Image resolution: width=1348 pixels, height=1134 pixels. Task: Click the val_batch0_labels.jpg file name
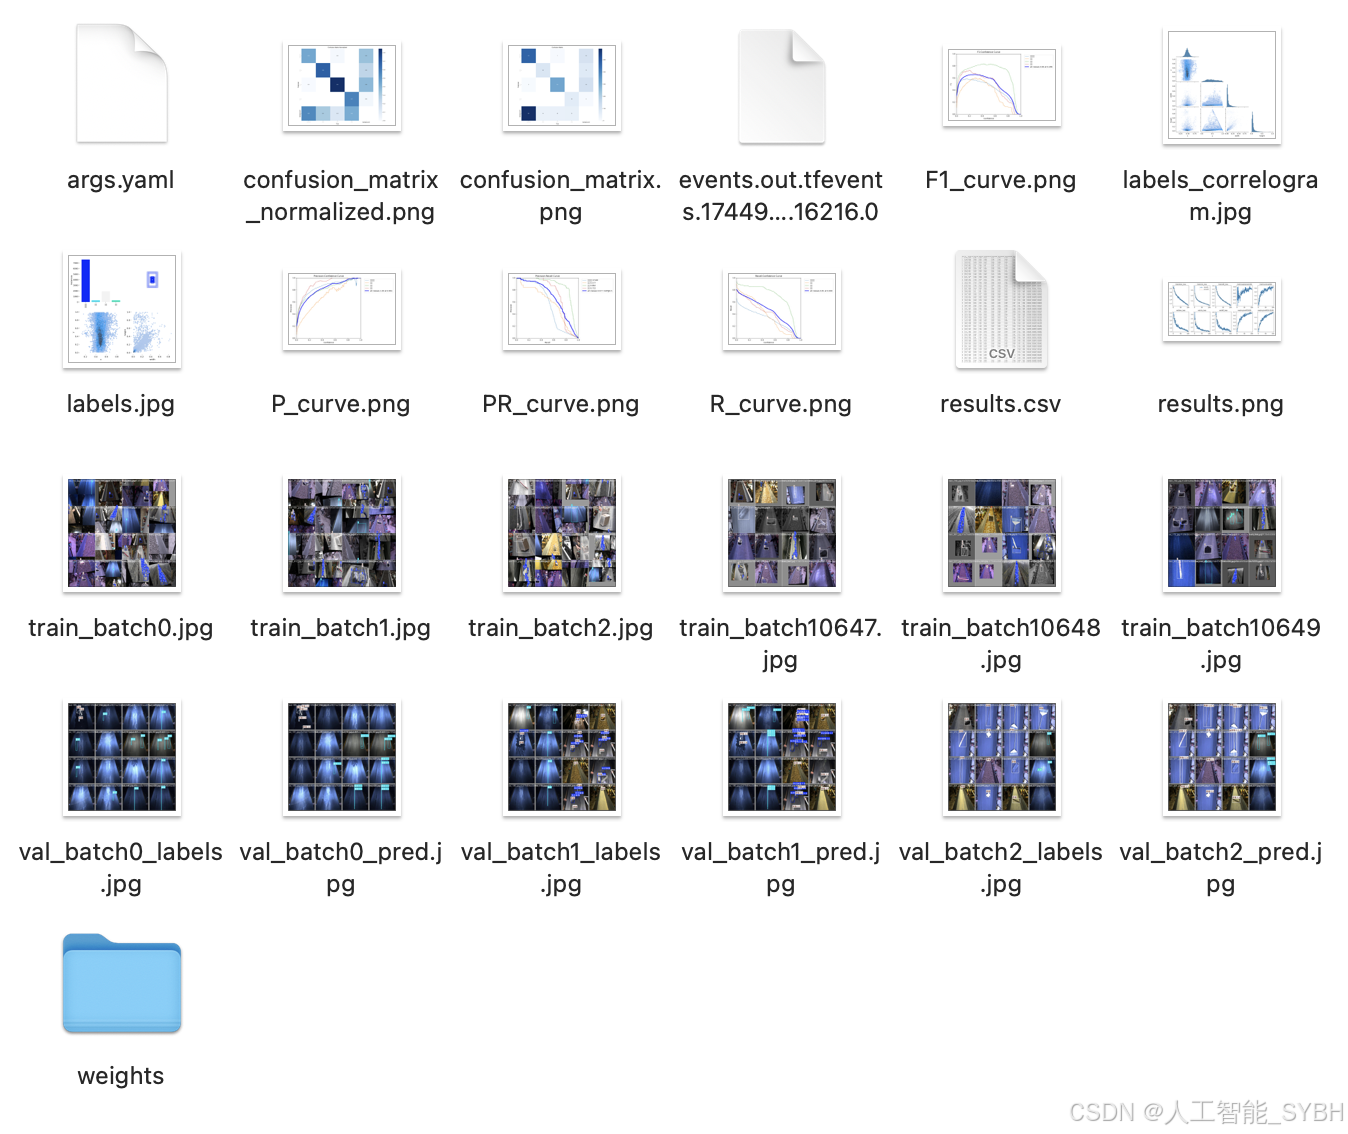pyautogui.click(x=121, y=868)
